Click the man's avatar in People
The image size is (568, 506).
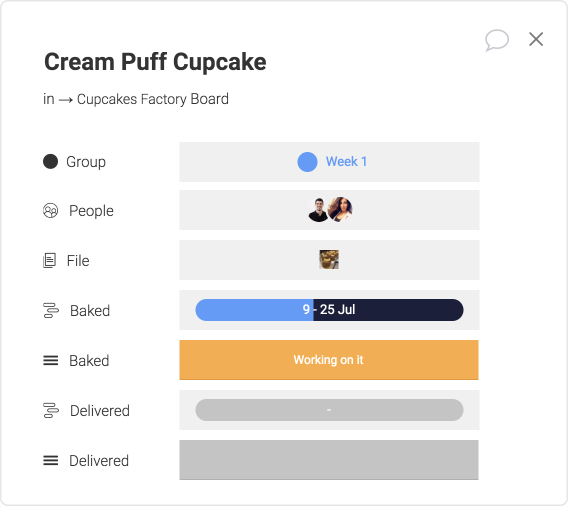click(318, 210)
